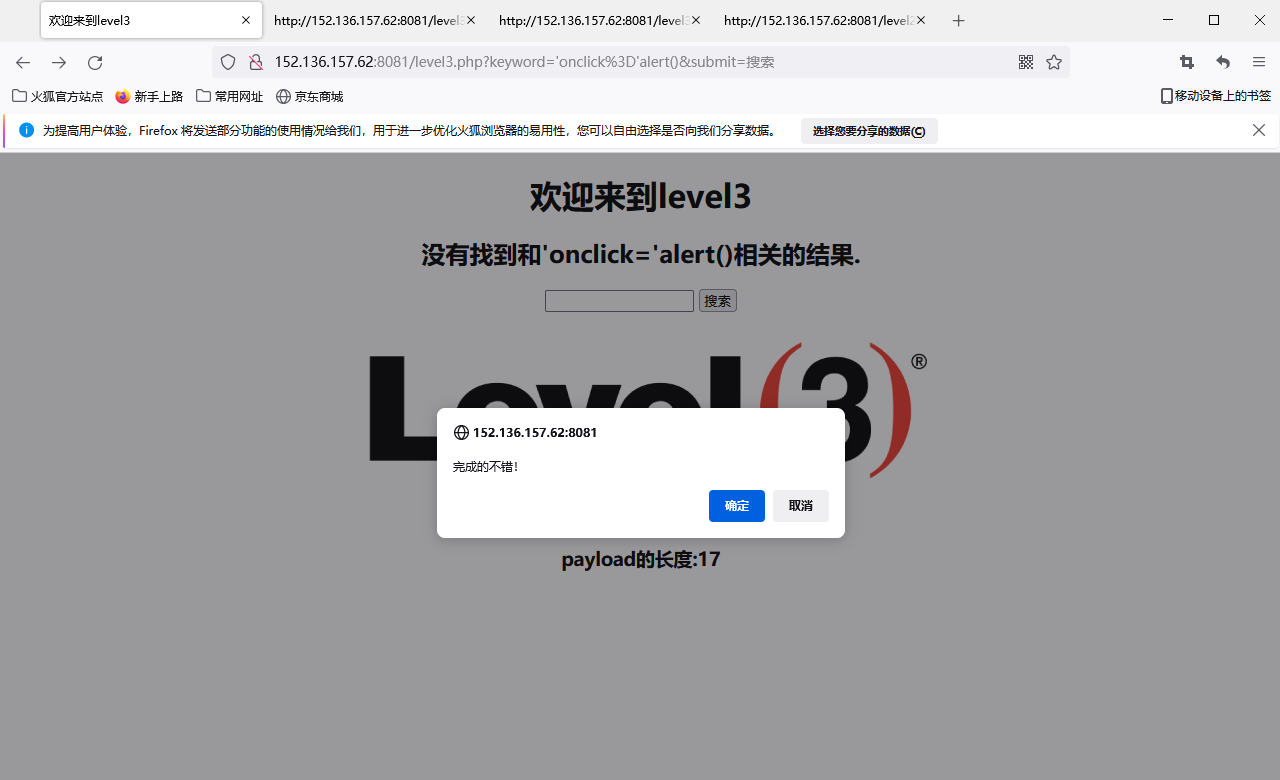Dismiss the Firefox data sharing notification
The width and height of the screenshot is (1280, 780).
click(x=1259, y=130)
